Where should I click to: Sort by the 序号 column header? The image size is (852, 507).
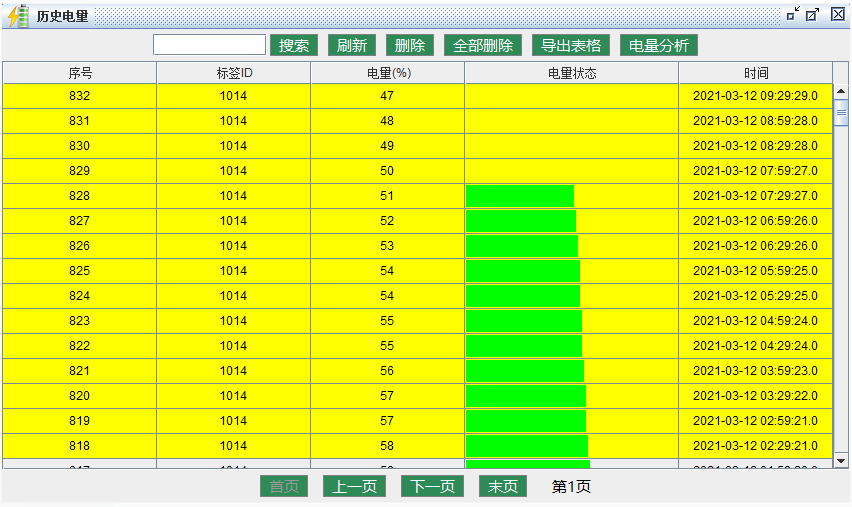tap(80, 73)
